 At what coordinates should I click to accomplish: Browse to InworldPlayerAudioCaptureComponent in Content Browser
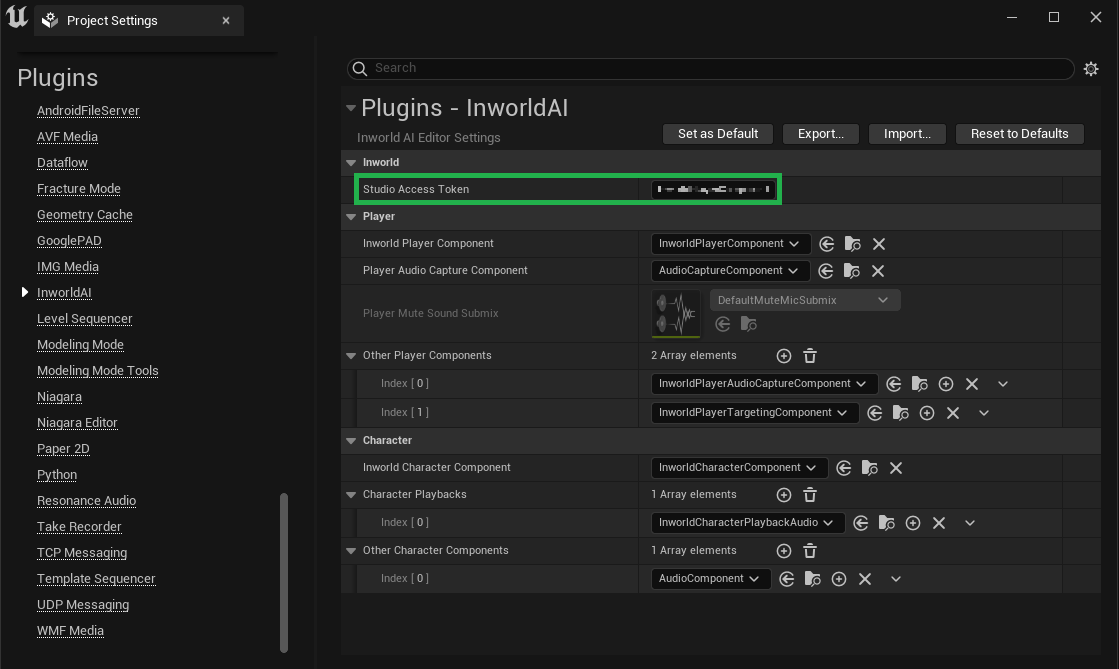pyautogui.click(x=919, y=384)
